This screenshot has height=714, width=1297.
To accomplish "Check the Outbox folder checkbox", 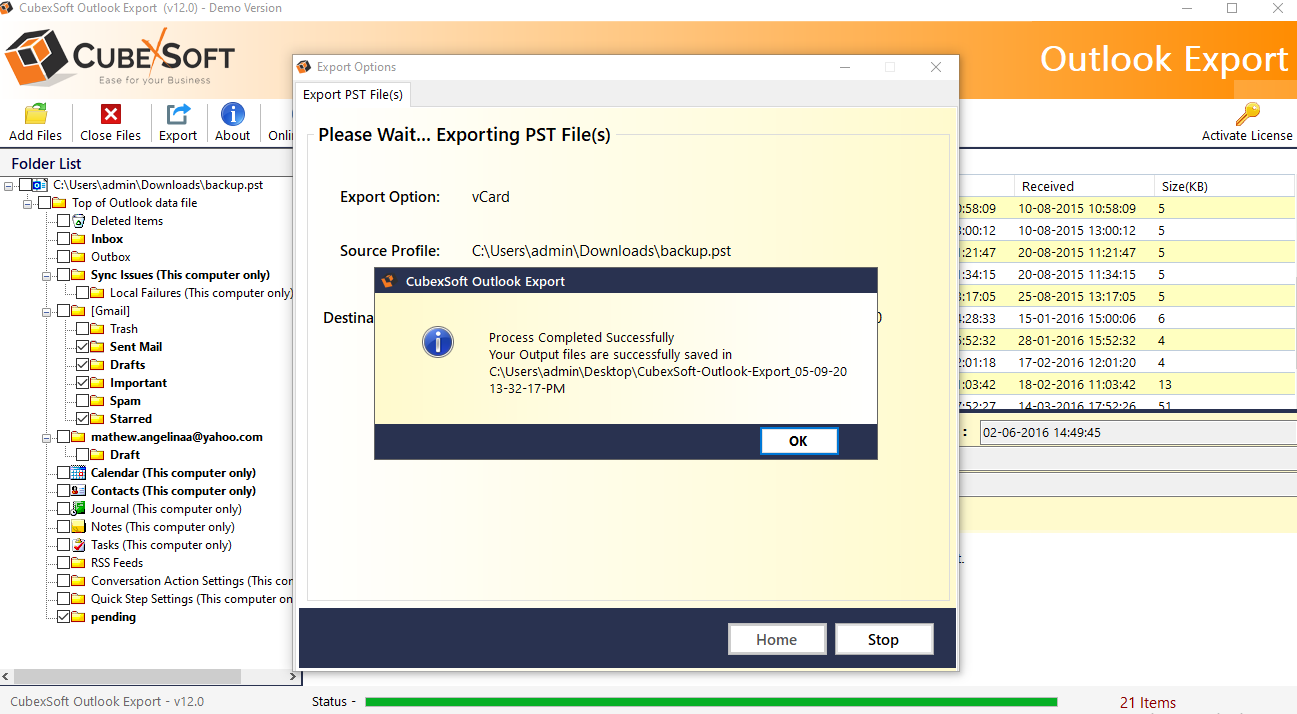I will 64,257.
